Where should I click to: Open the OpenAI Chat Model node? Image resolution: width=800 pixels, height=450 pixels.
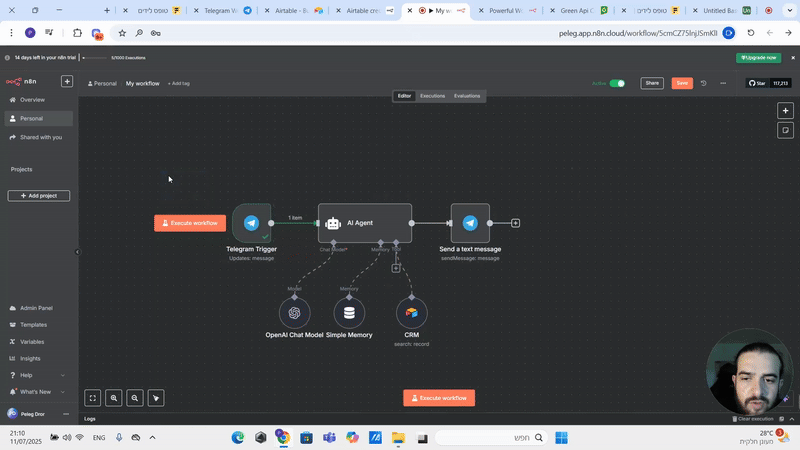[x=295, y=312]
